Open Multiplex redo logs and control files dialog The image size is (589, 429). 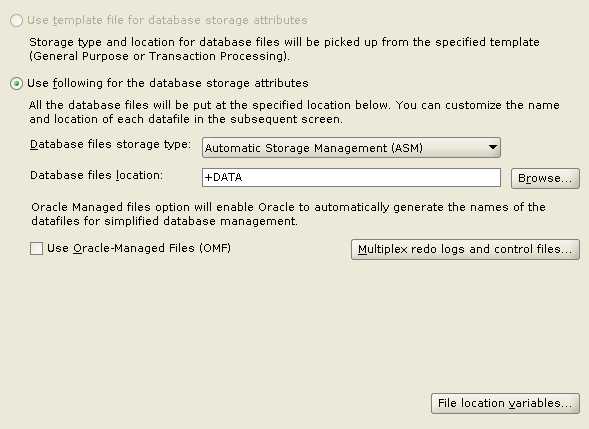(x=465, y=249)
